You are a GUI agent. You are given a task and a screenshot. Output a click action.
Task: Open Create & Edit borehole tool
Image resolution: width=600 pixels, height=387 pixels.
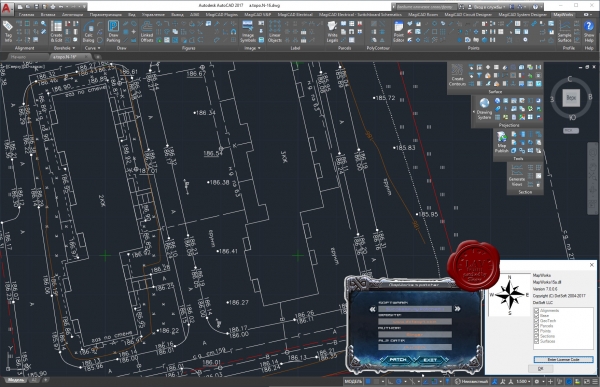pos(56,31)
